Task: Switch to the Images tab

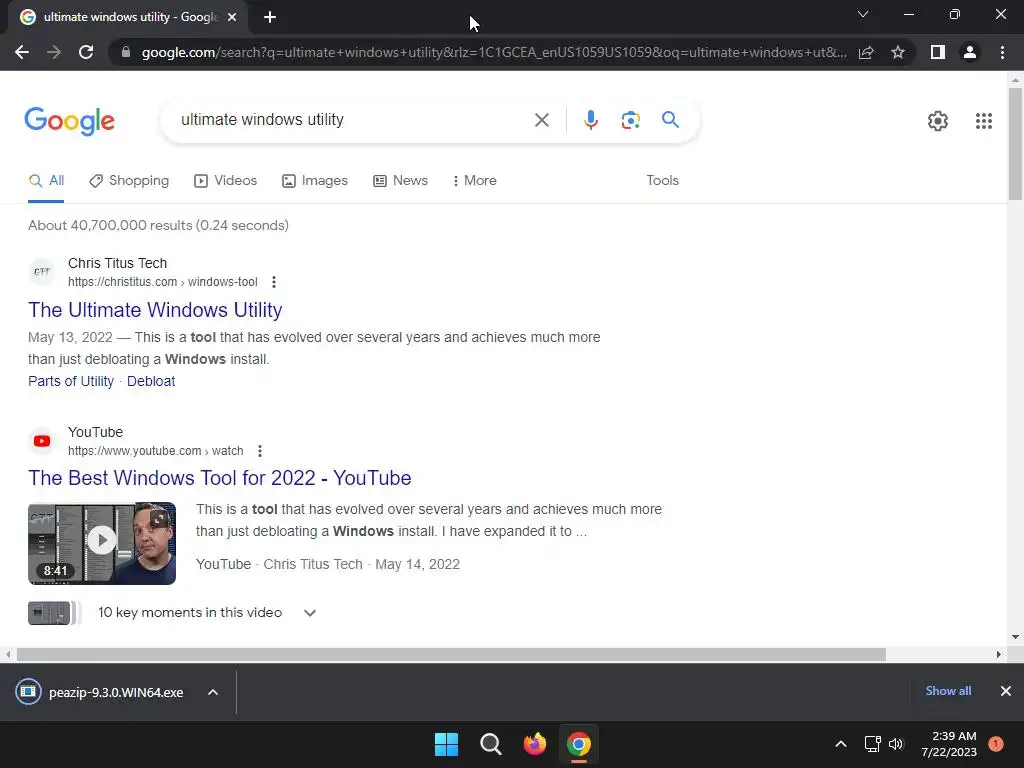Action: (x=315, y=181)
